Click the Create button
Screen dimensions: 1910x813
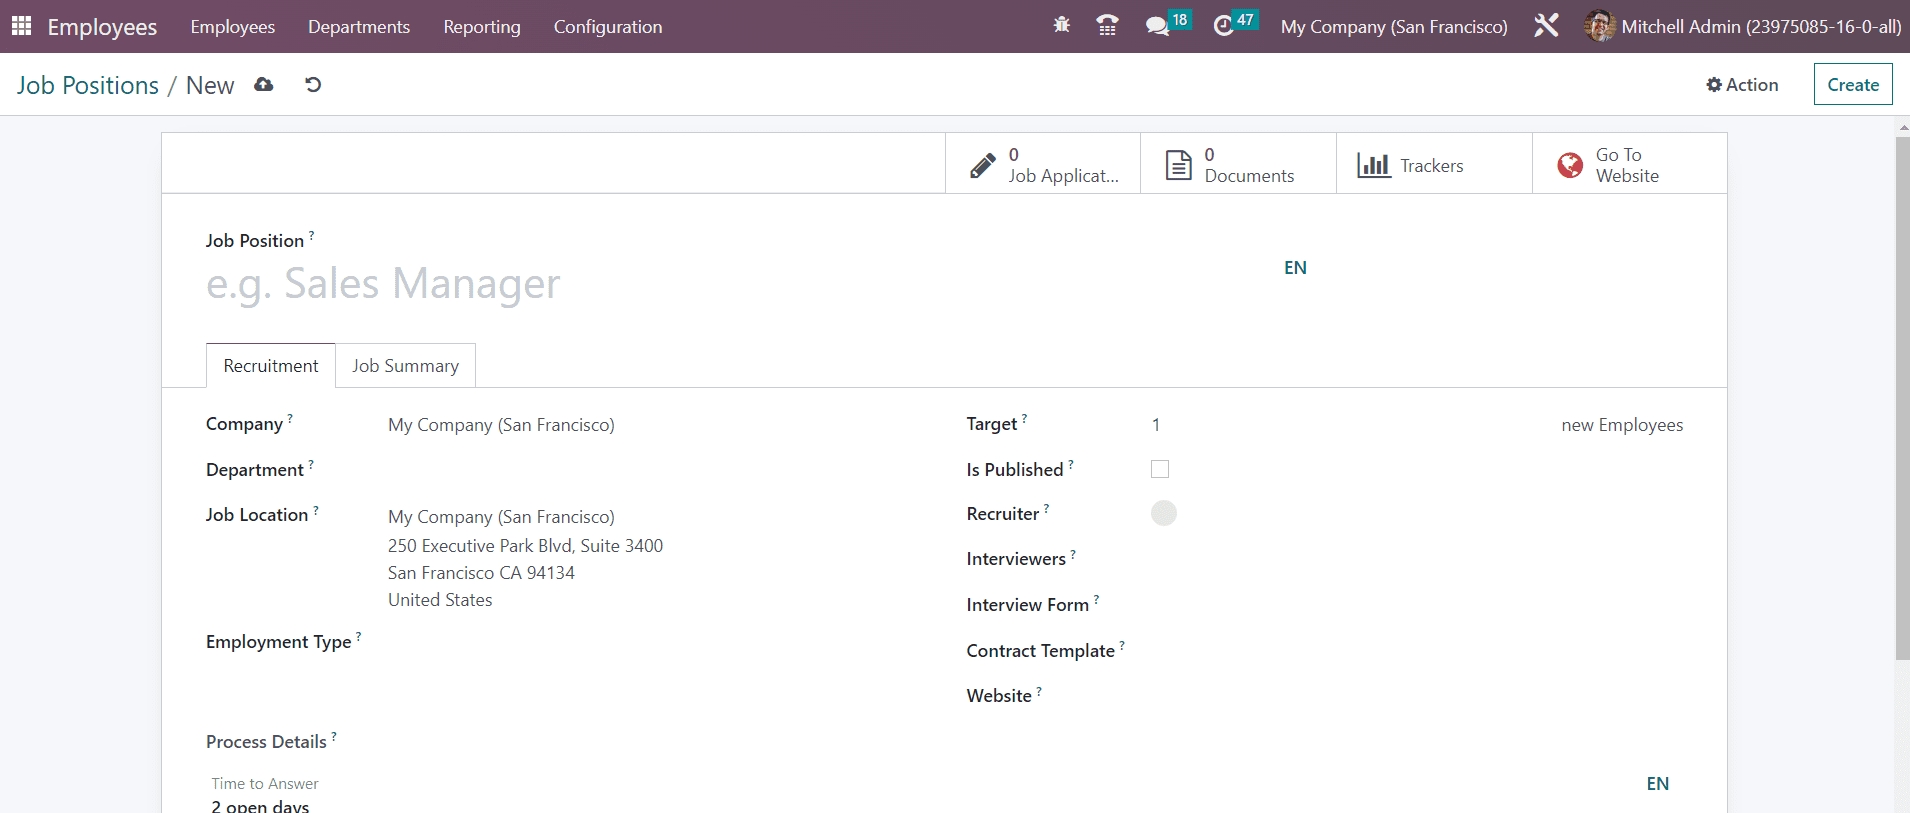tap(1852, 85)
